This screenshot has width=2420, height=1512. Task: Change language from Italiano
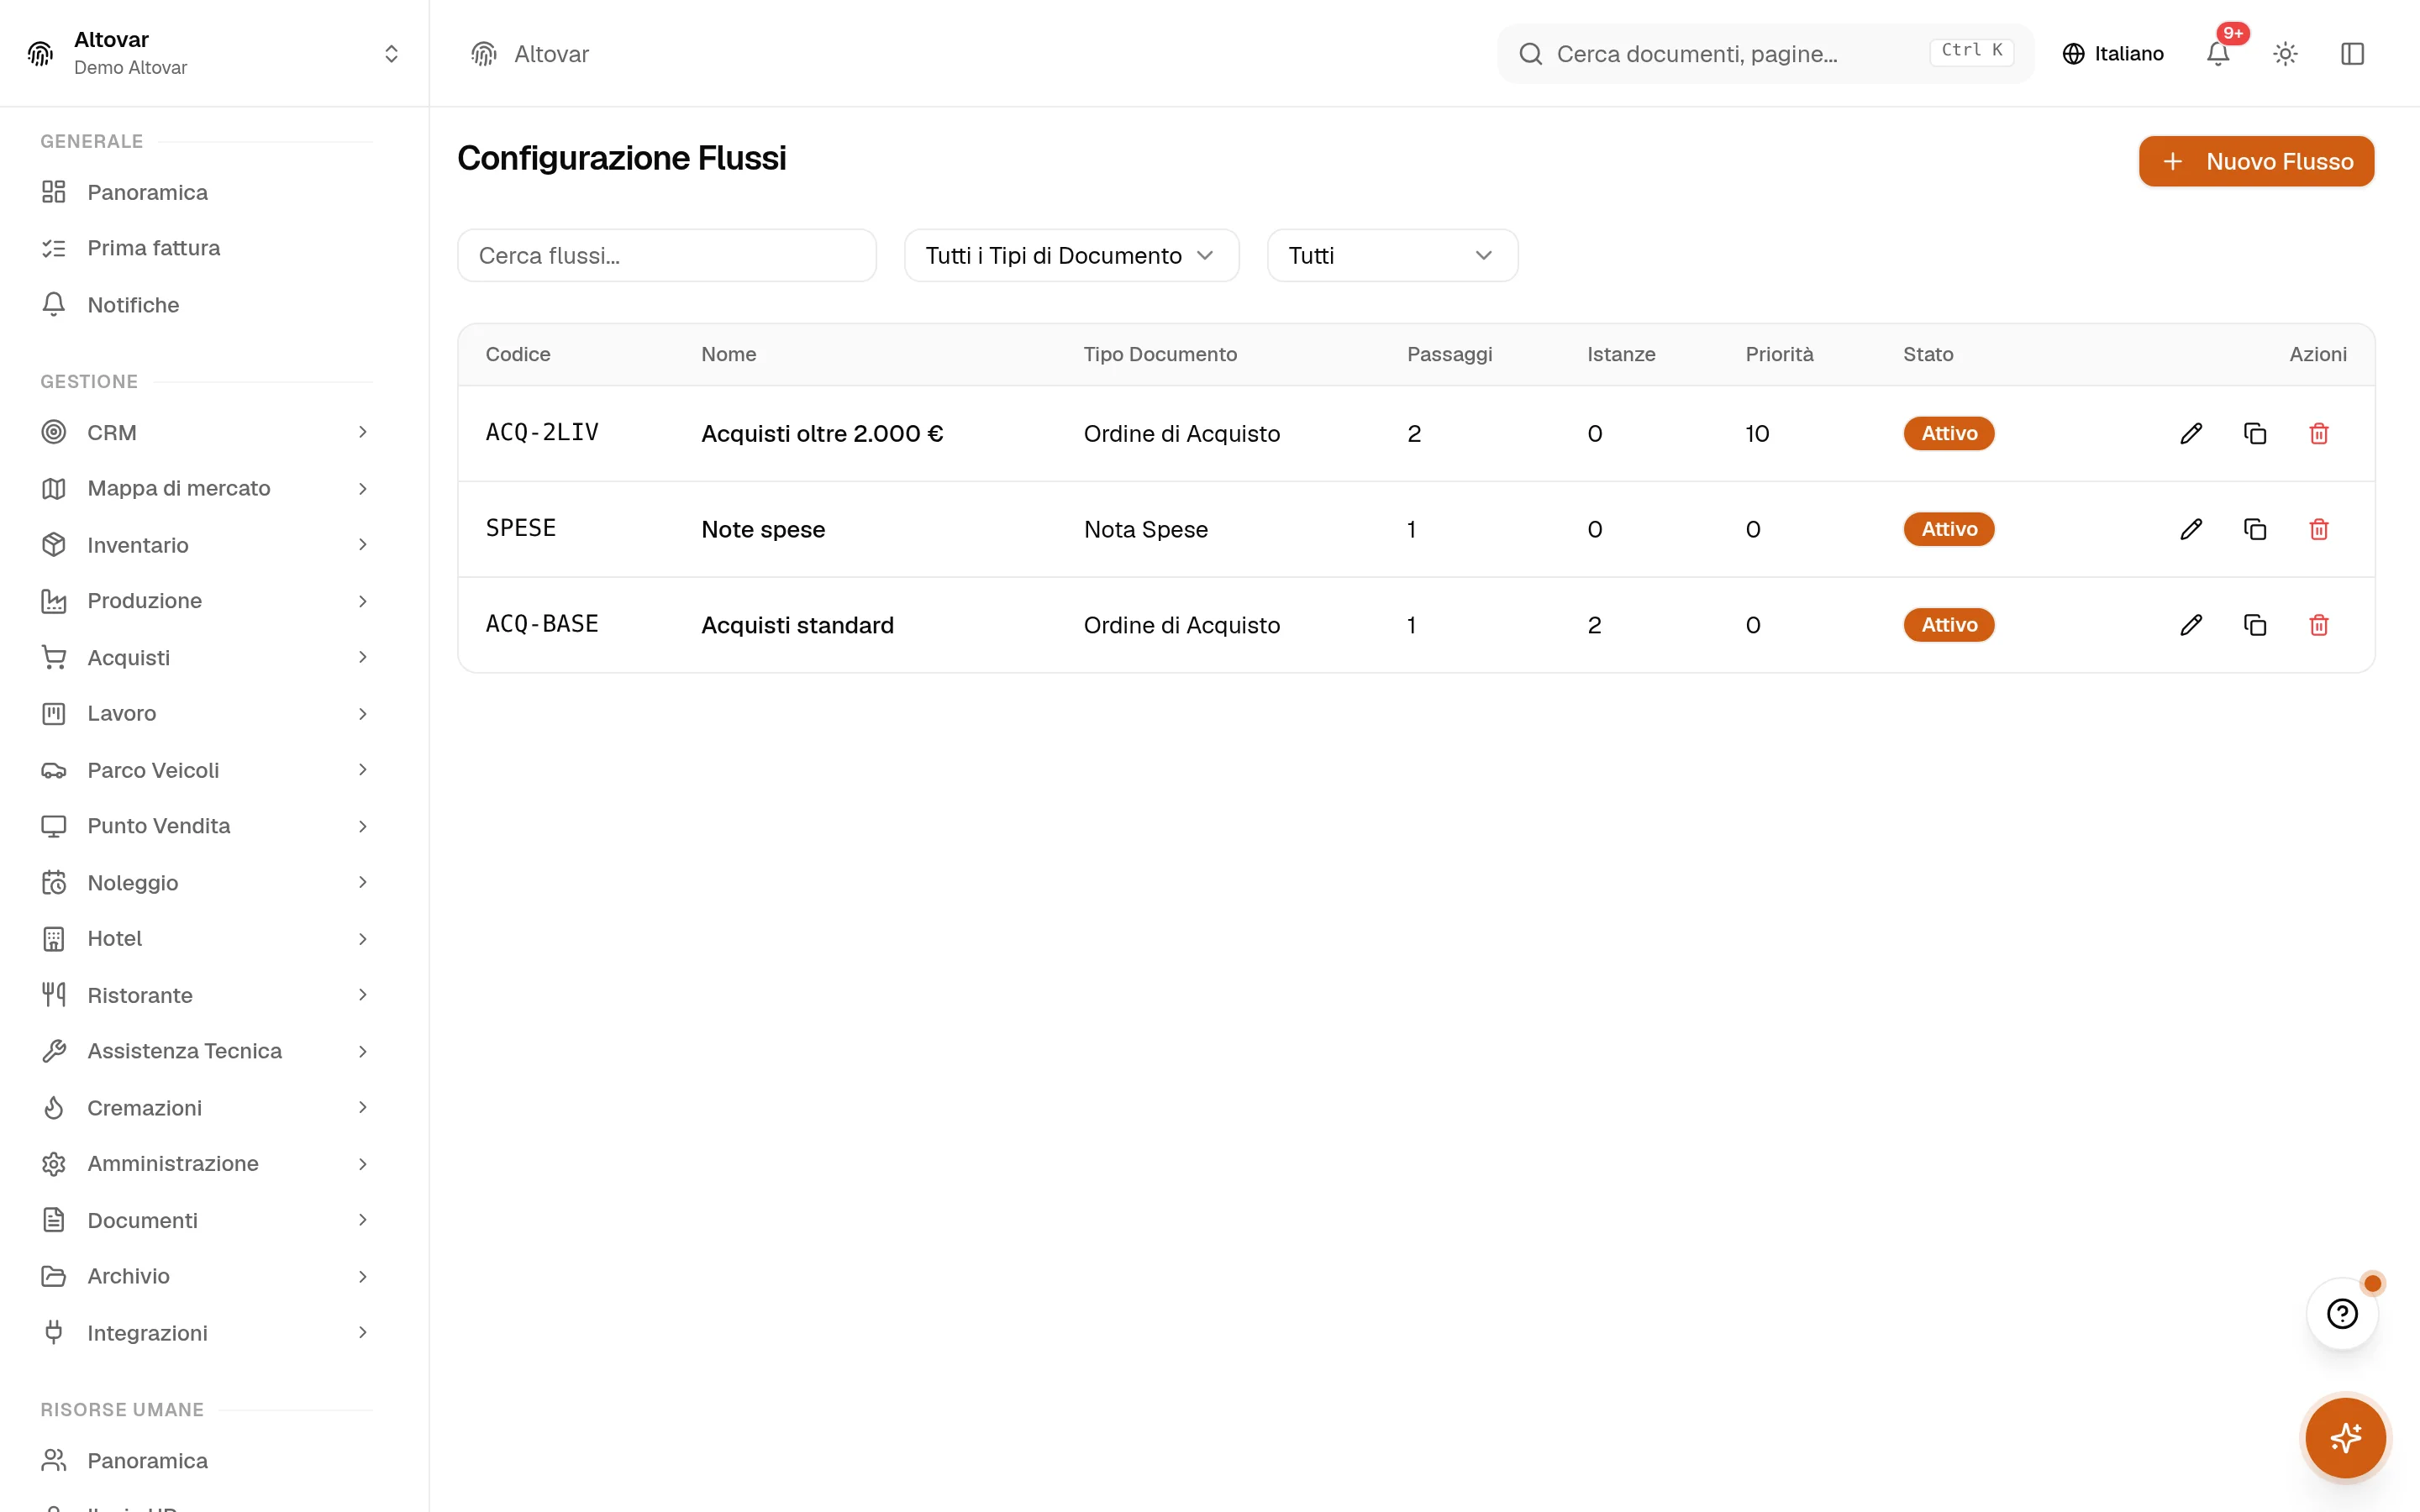2113,54
